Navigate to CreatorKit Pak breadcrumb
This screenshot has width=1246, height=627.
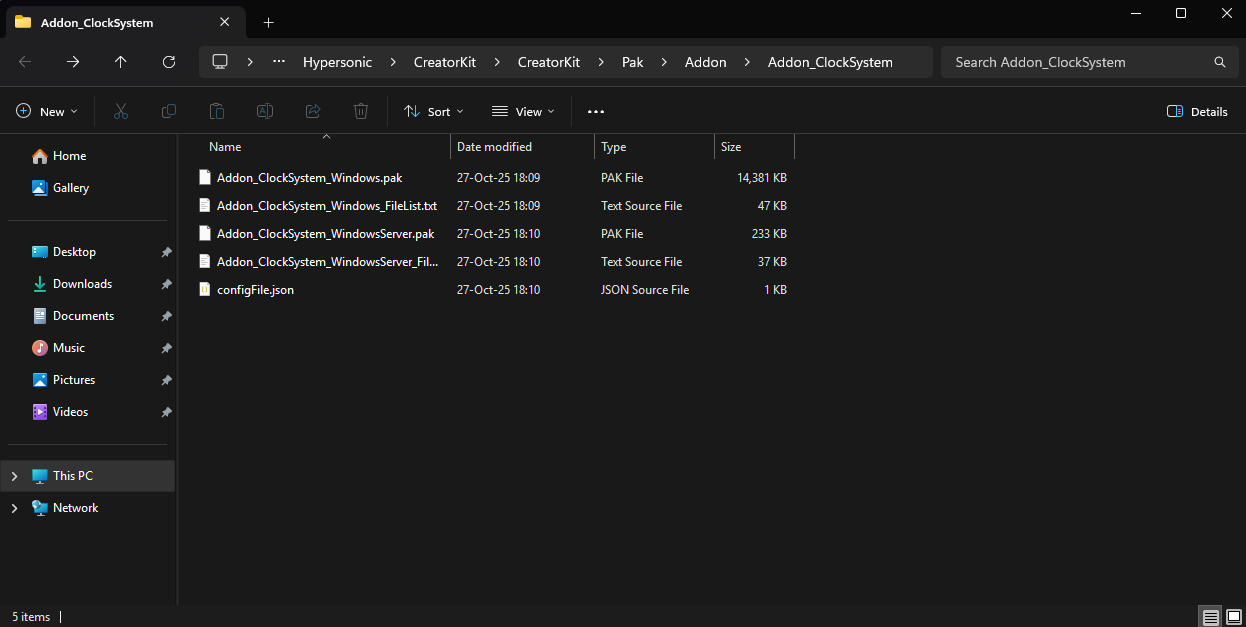click(632, 62)
